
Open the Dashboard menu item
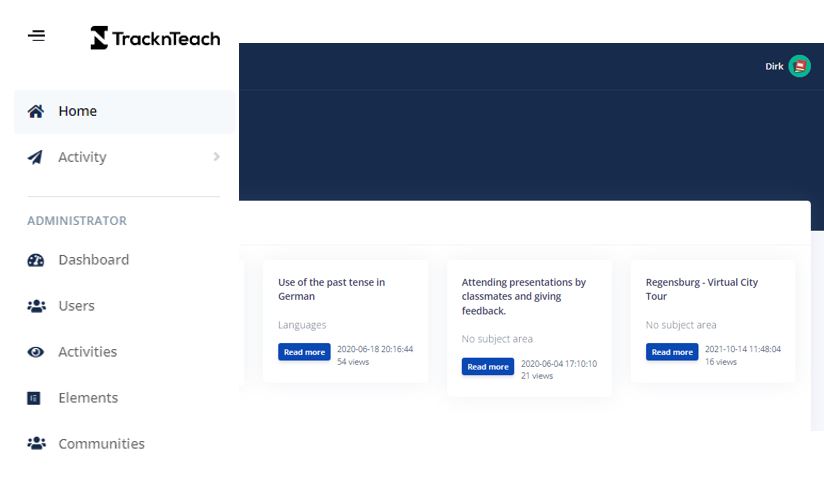tap(93, 260)
